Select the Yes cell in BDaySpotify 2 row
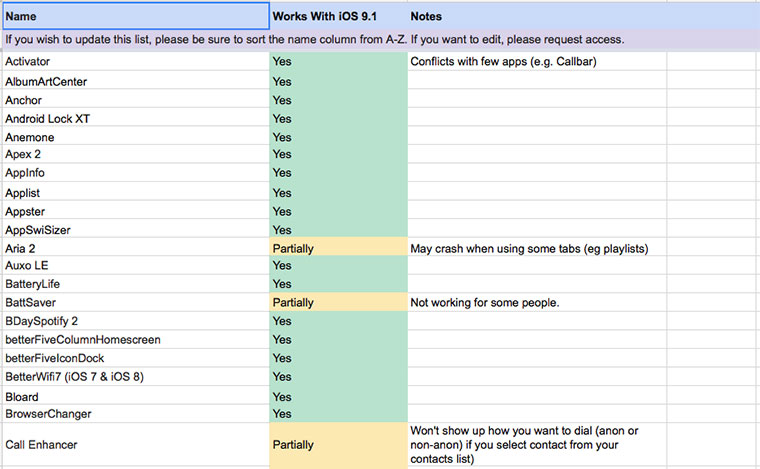Image resolution: width=760 pixels, height=469 pixels. point(338,321)
